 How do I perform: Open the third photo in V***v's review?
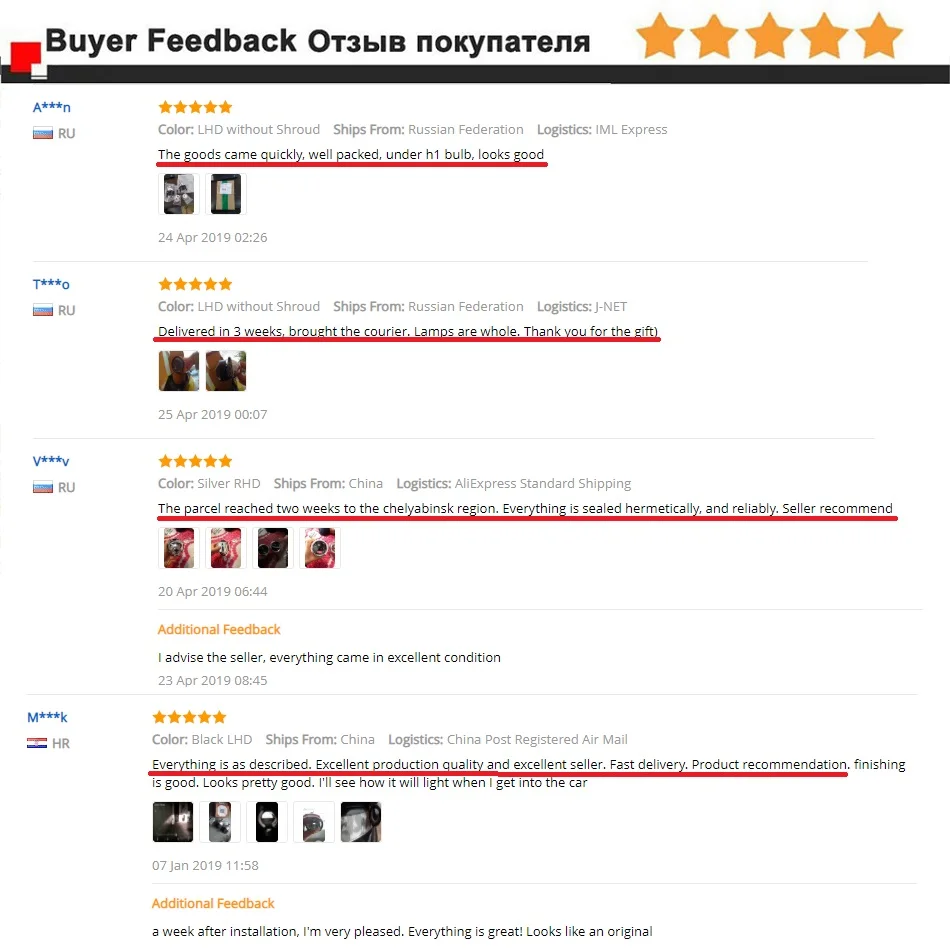click(x=273, y=548)
